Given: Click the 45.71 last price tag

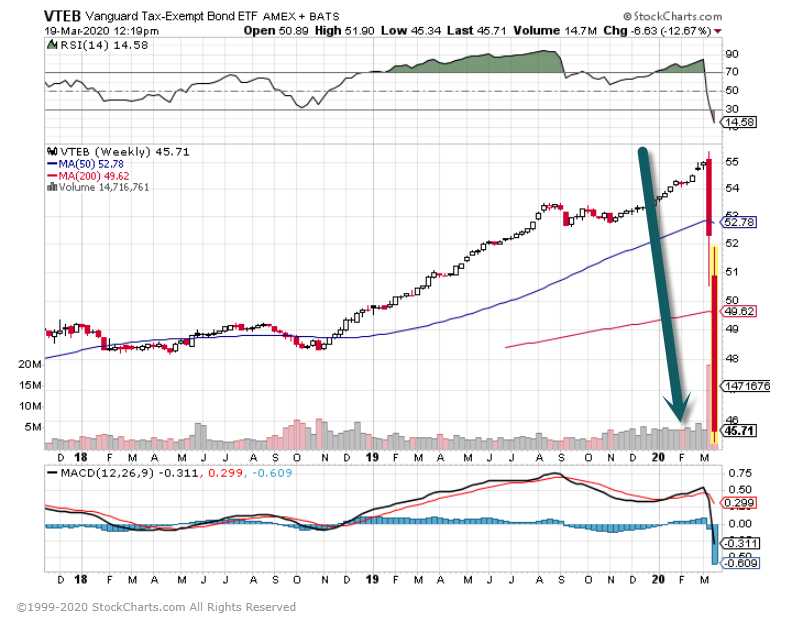Looking at the screenshot, I should pos(739,431).
